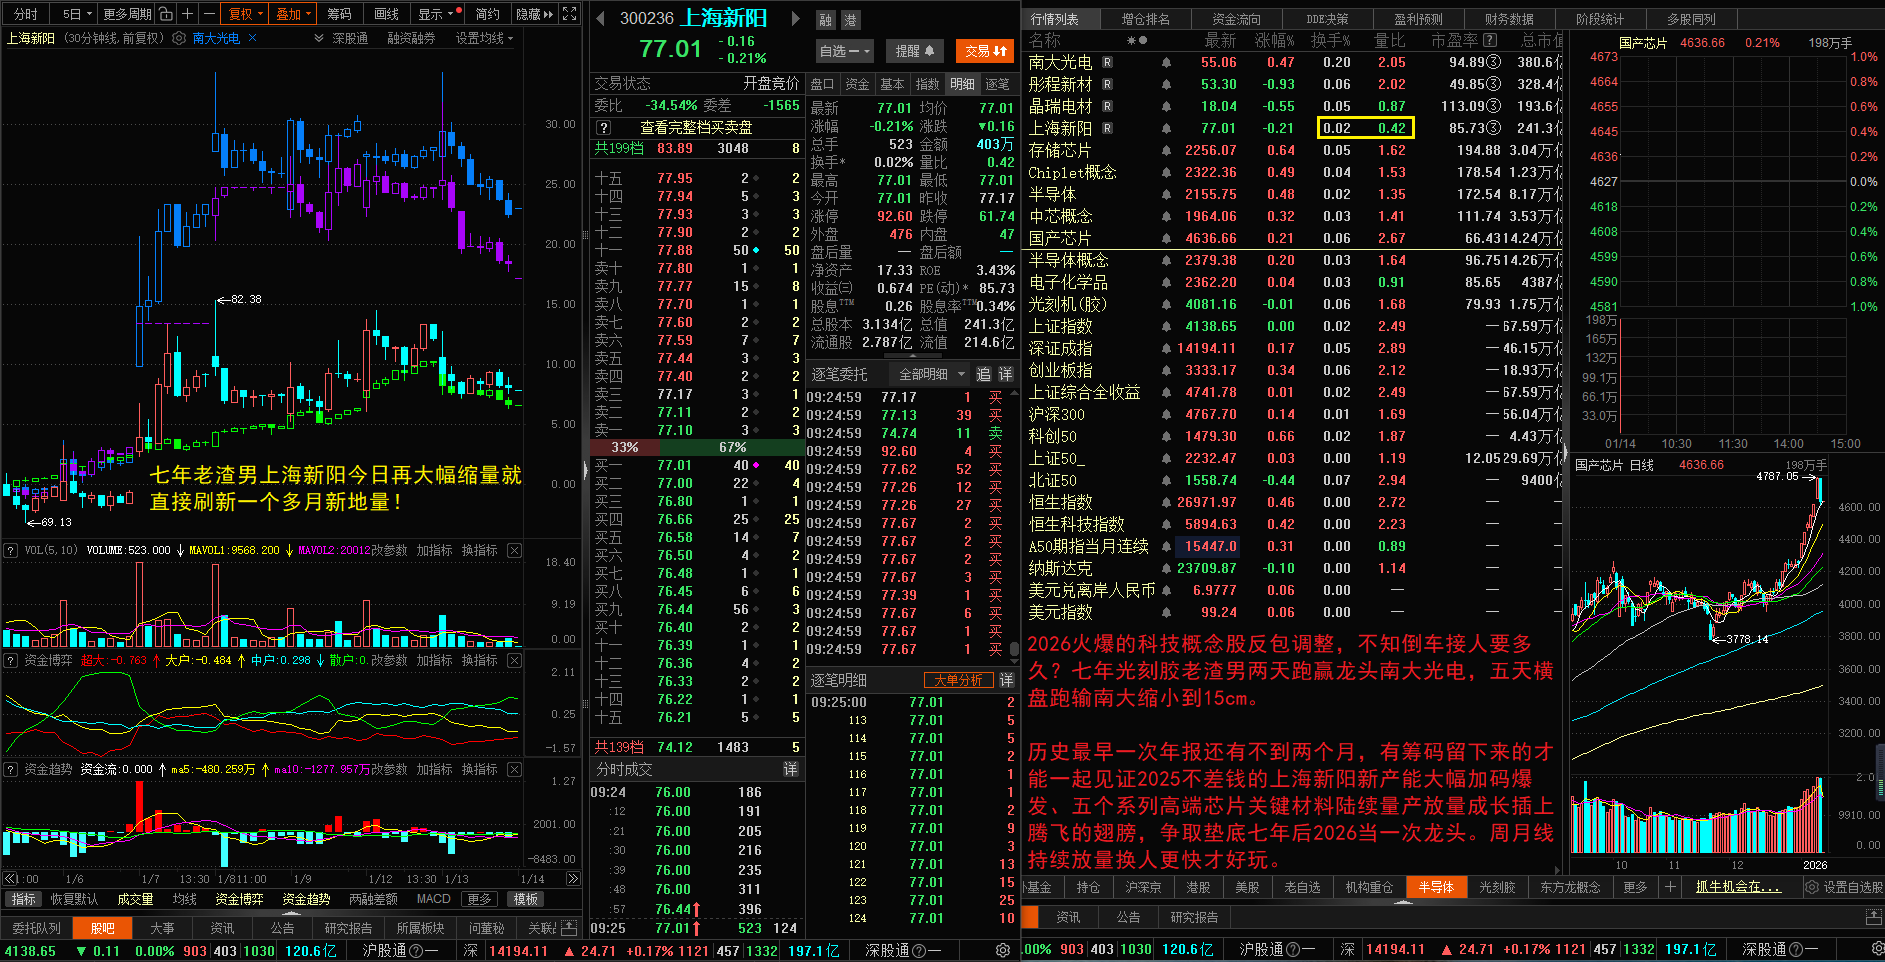1885x962 pixels.
Task: Zoom in chart with plus icon
Action: [187, 14]
